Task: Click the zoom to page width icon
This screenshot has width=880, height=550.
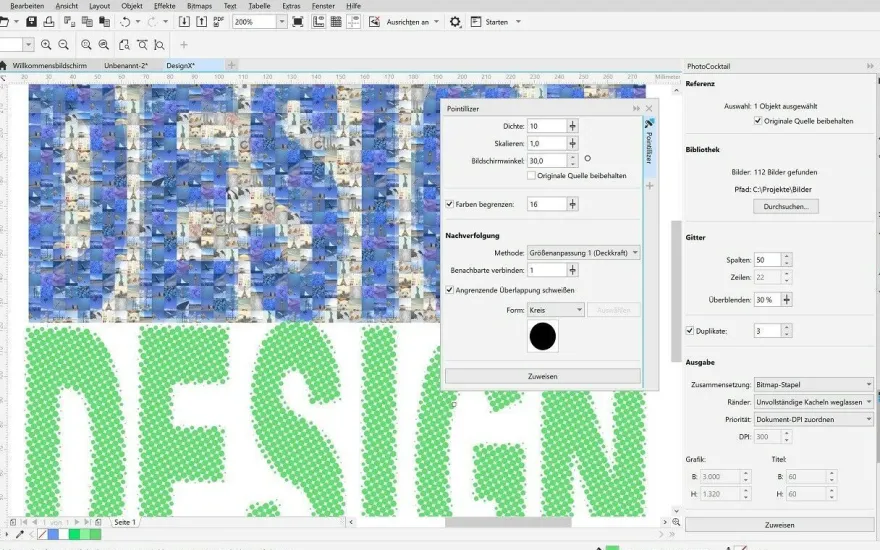Action: [x=142, y=45]
